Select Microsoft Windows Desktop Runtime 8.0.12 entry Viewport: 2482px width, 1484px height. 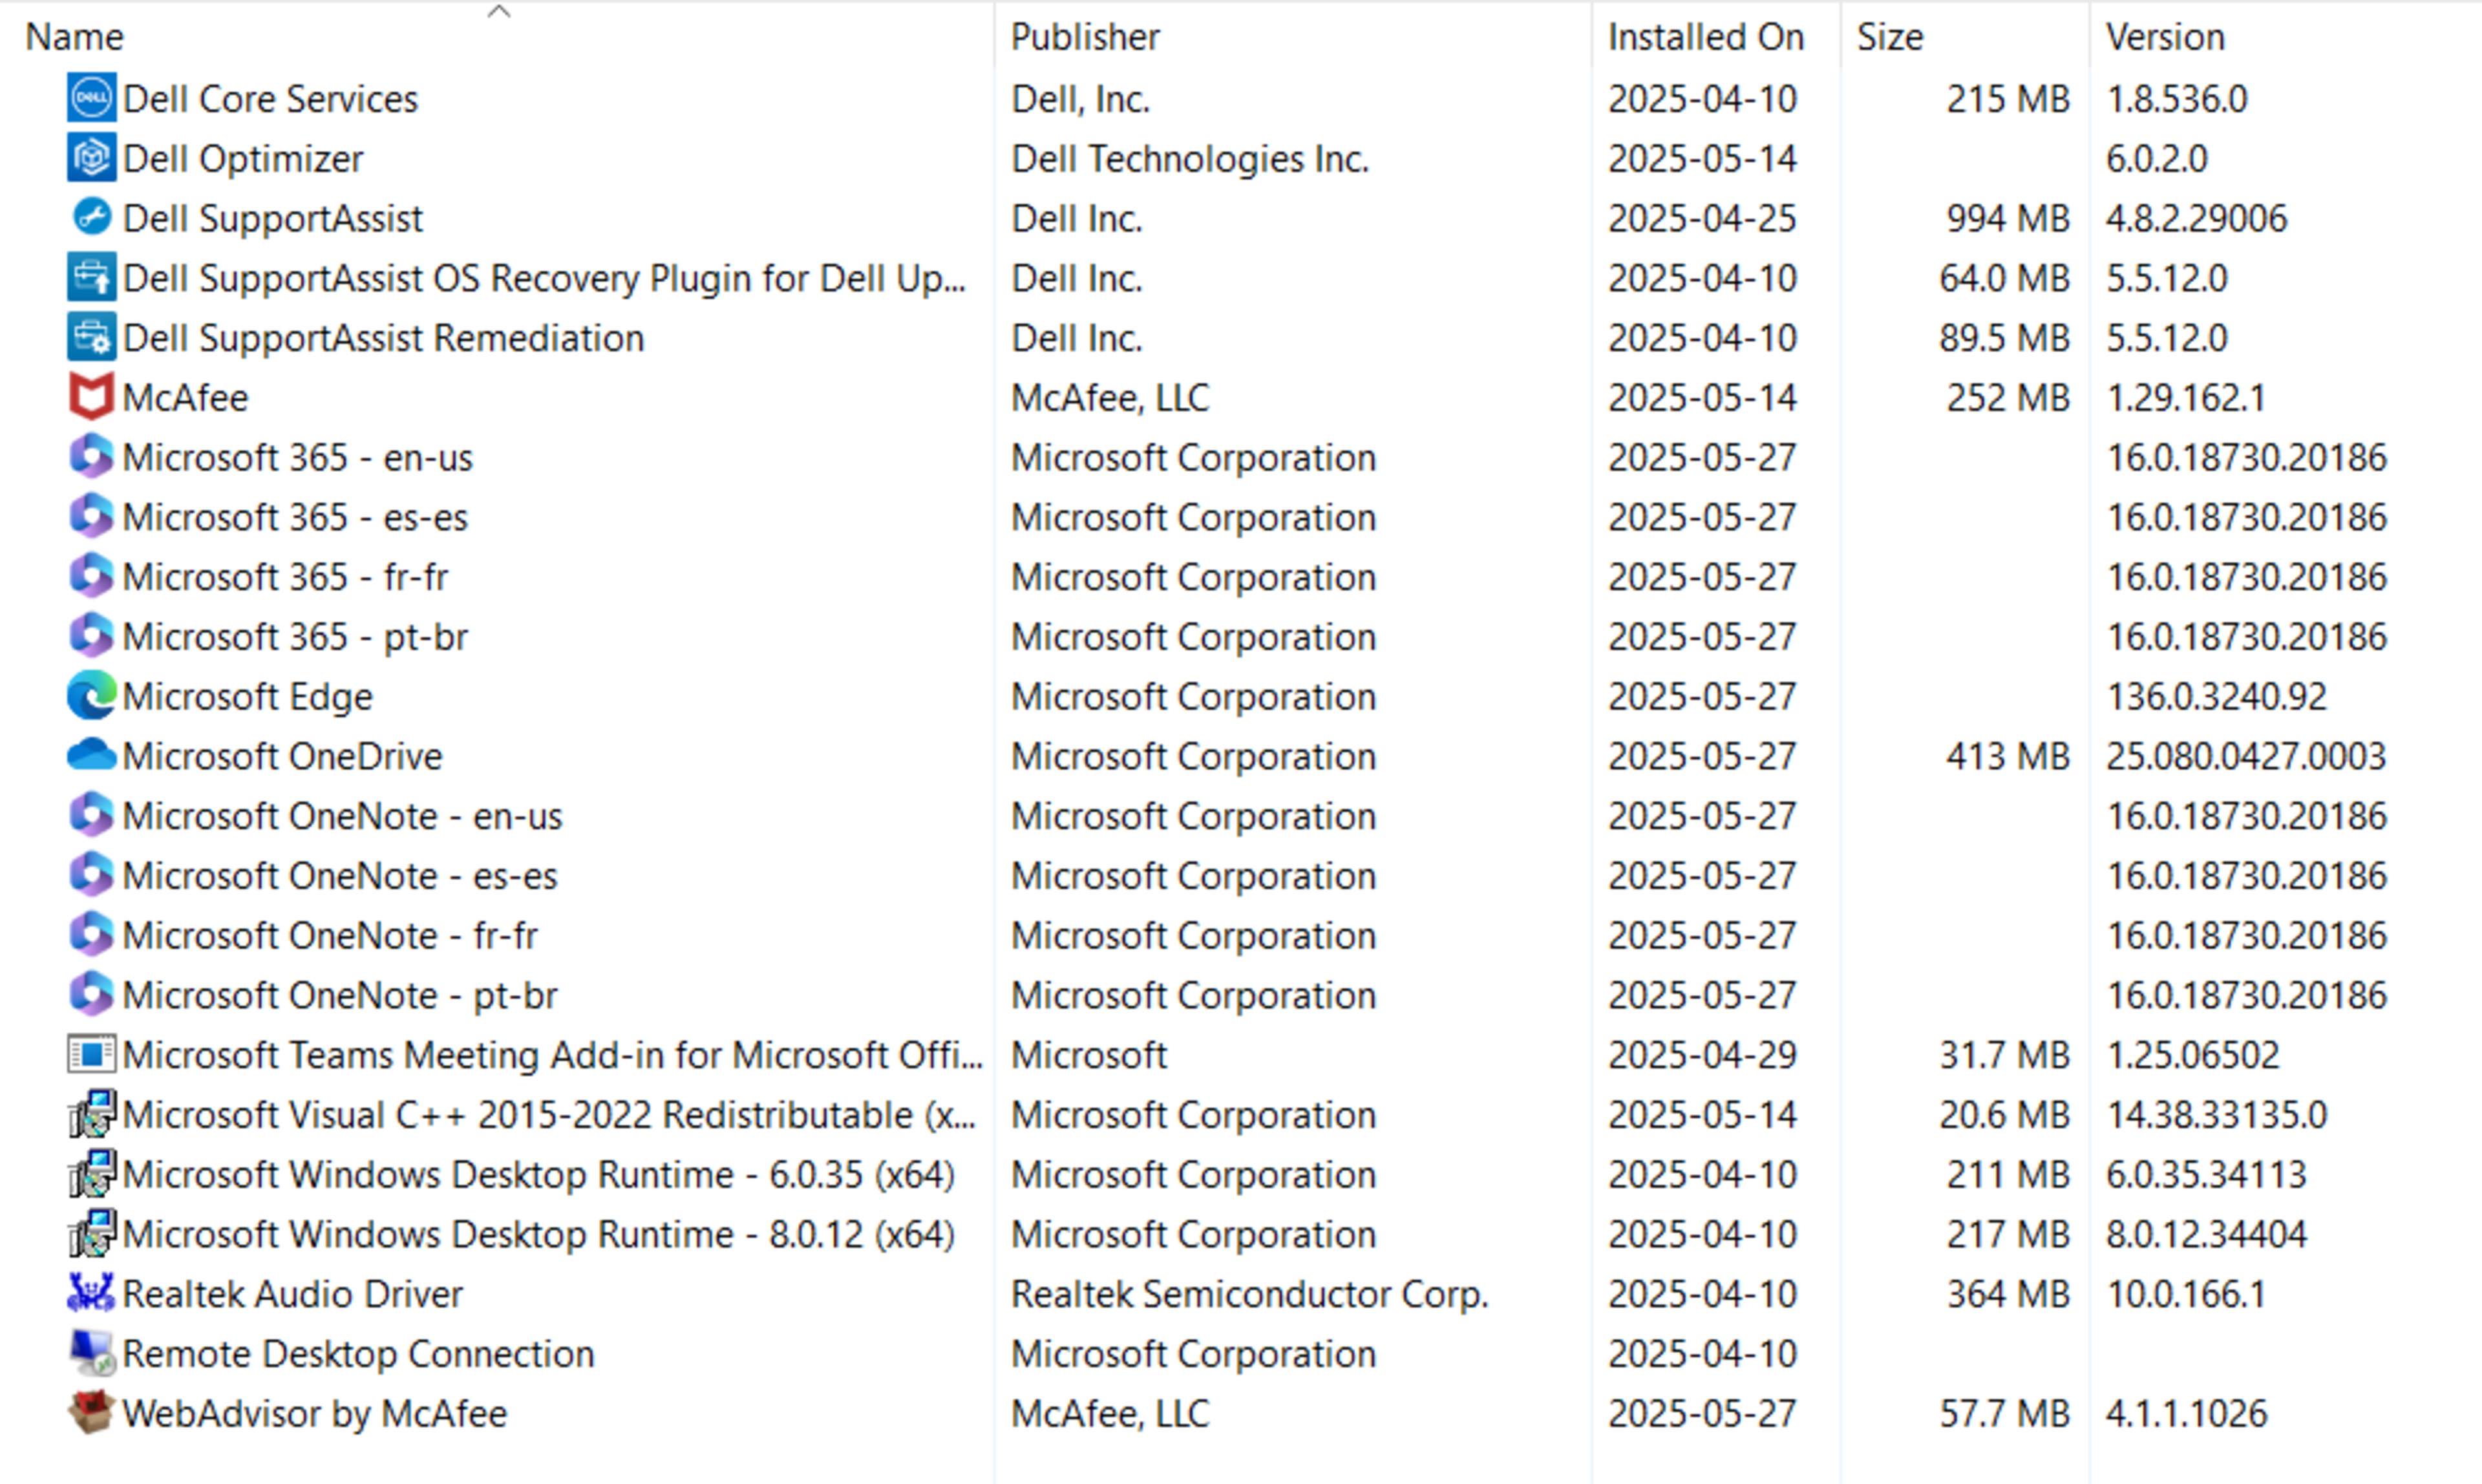538,1234
